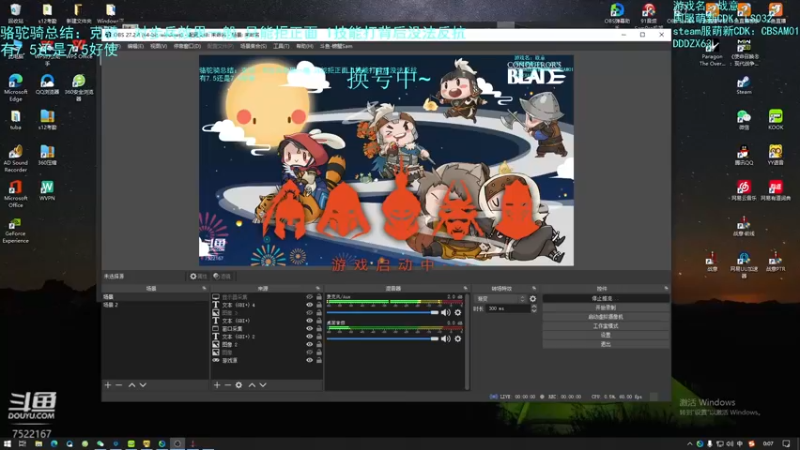The image size is (800, 450).
Task: Move source down with Sources panel down arrow
Action: 263,385
